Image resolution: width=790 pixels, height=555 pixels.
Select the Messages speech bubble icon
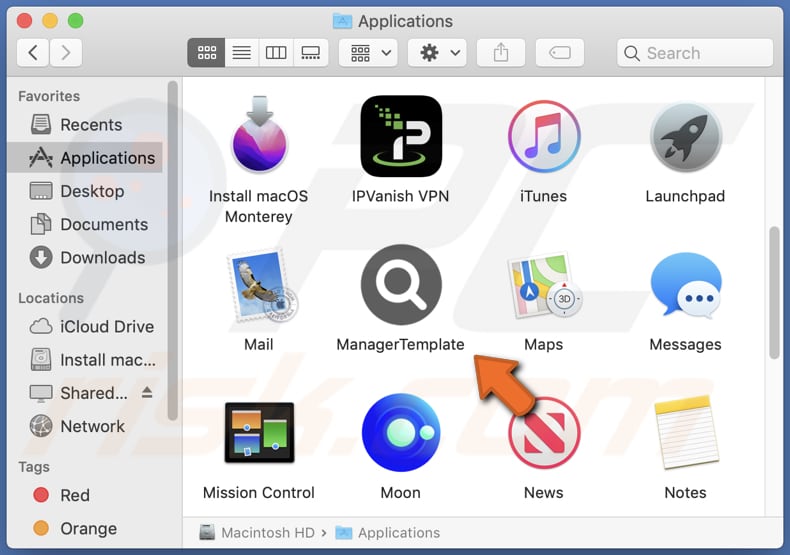(685, 286)
